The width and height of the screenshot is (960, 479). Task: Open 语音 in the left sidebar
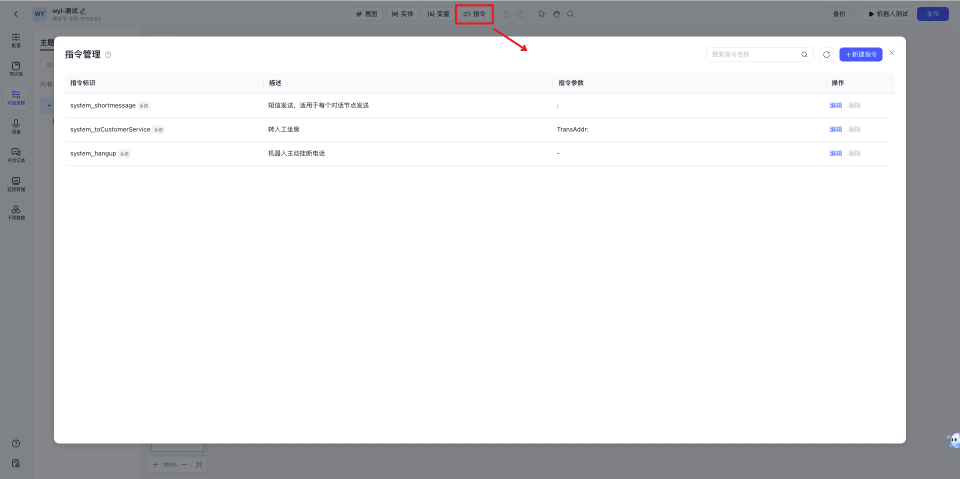click(16, 126)
